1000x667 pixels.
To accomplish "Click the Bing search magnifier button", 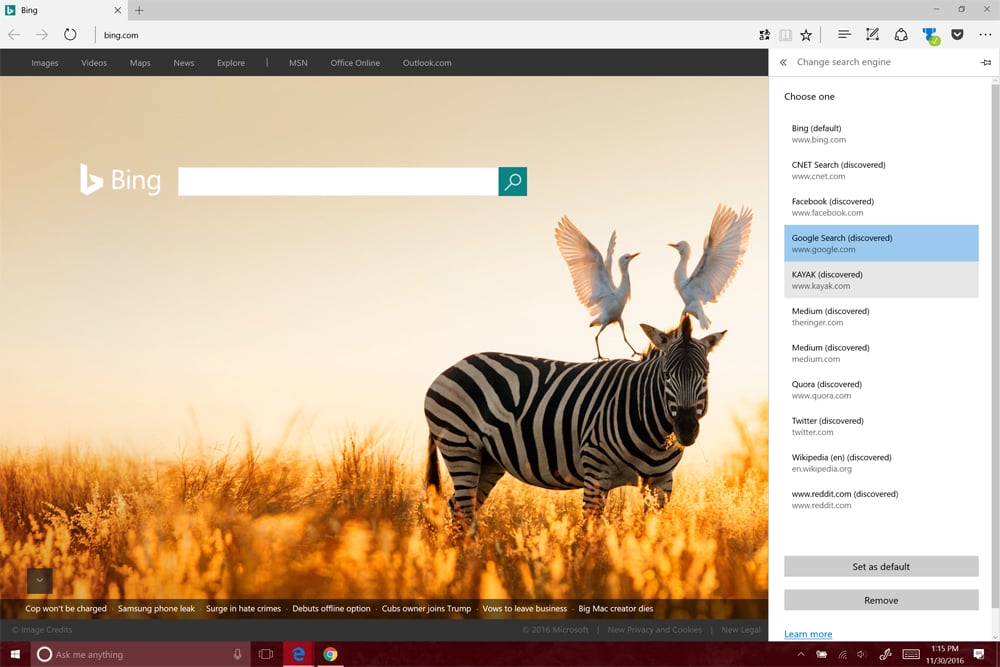I will 513,182.
